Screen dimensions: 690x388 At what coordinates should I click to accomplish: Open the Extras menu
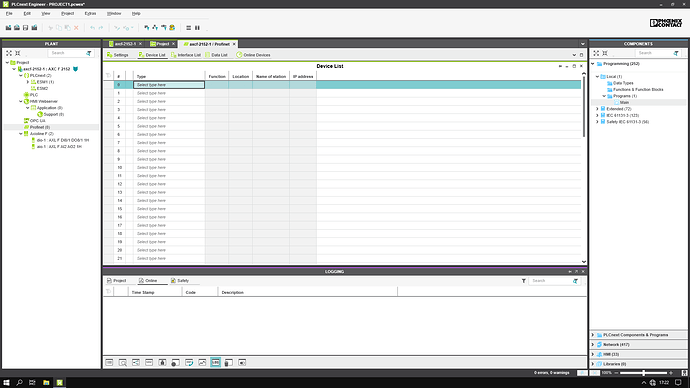[x=90, y=14]
